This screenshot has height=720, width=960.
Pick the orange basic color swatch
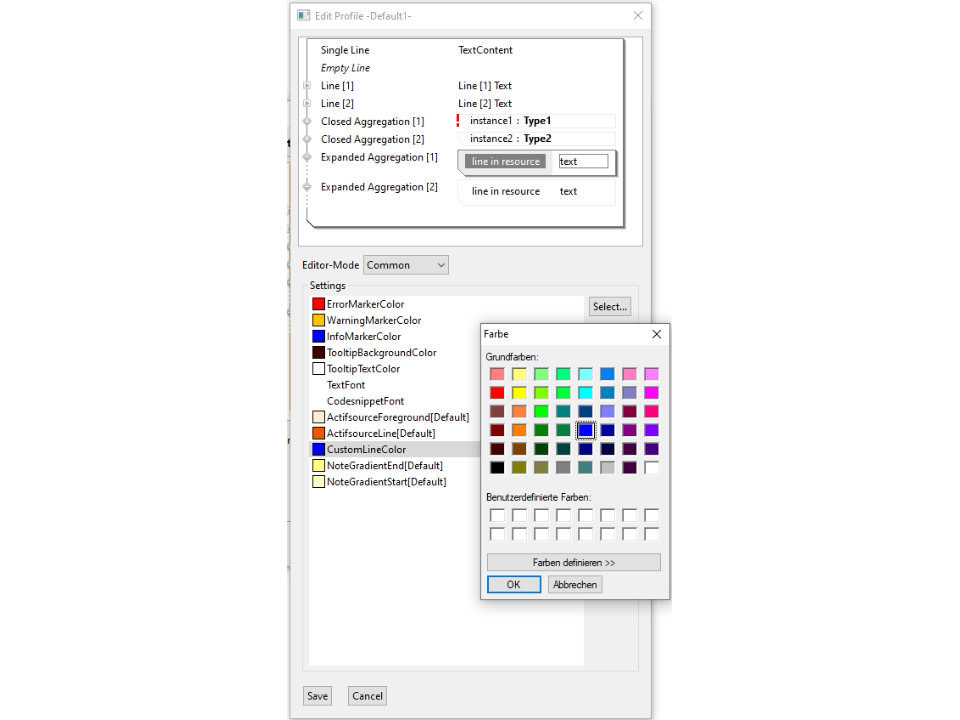[x=519, y=430]
